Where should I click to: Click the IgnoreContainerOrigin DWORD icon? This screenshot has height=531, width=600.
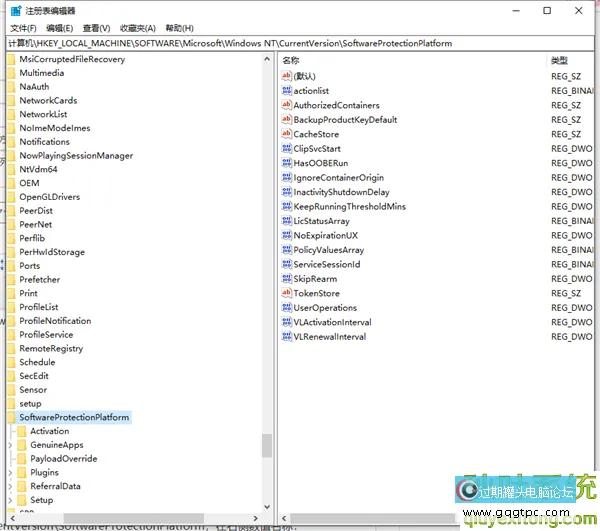coord(287,177)
